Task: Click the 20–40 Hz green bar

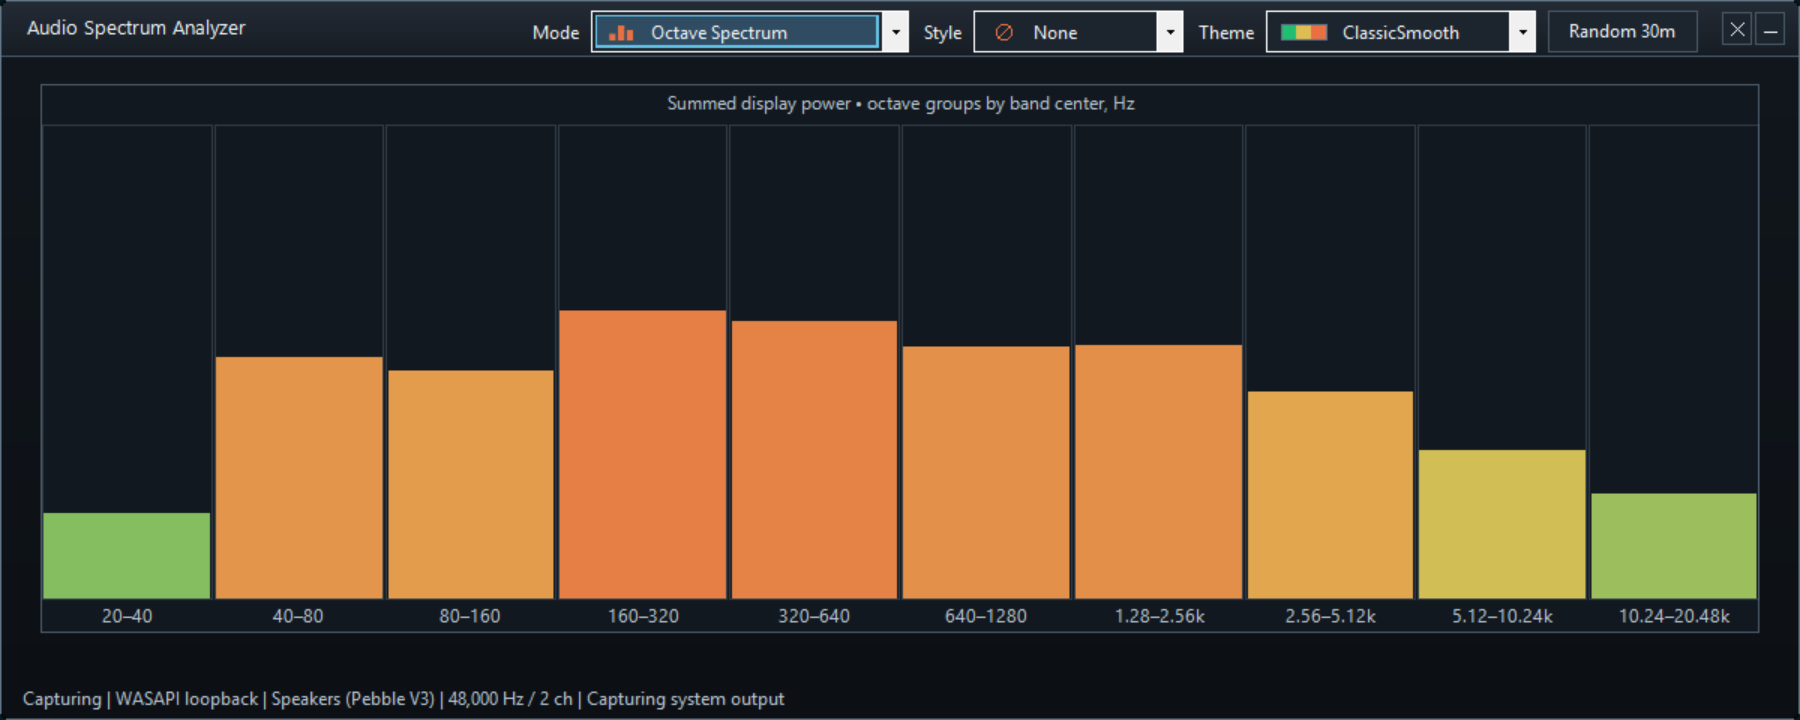Action: 127,556
